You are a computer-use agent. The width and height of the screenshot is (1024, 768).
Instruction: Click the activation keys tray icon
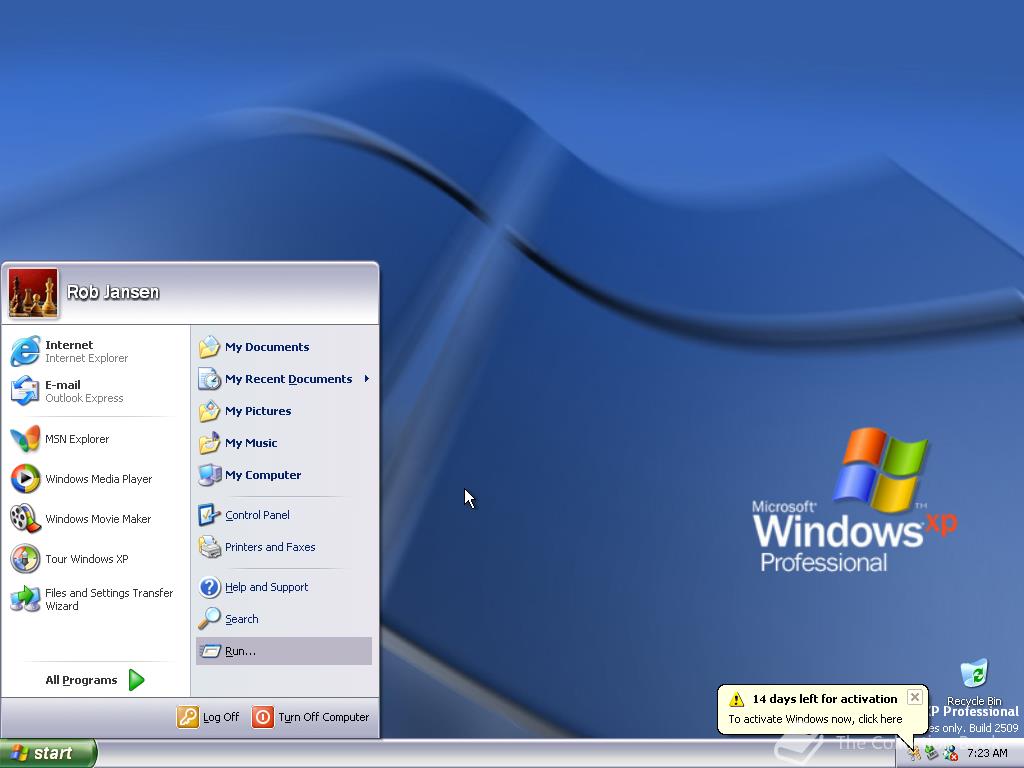(914, 754)
